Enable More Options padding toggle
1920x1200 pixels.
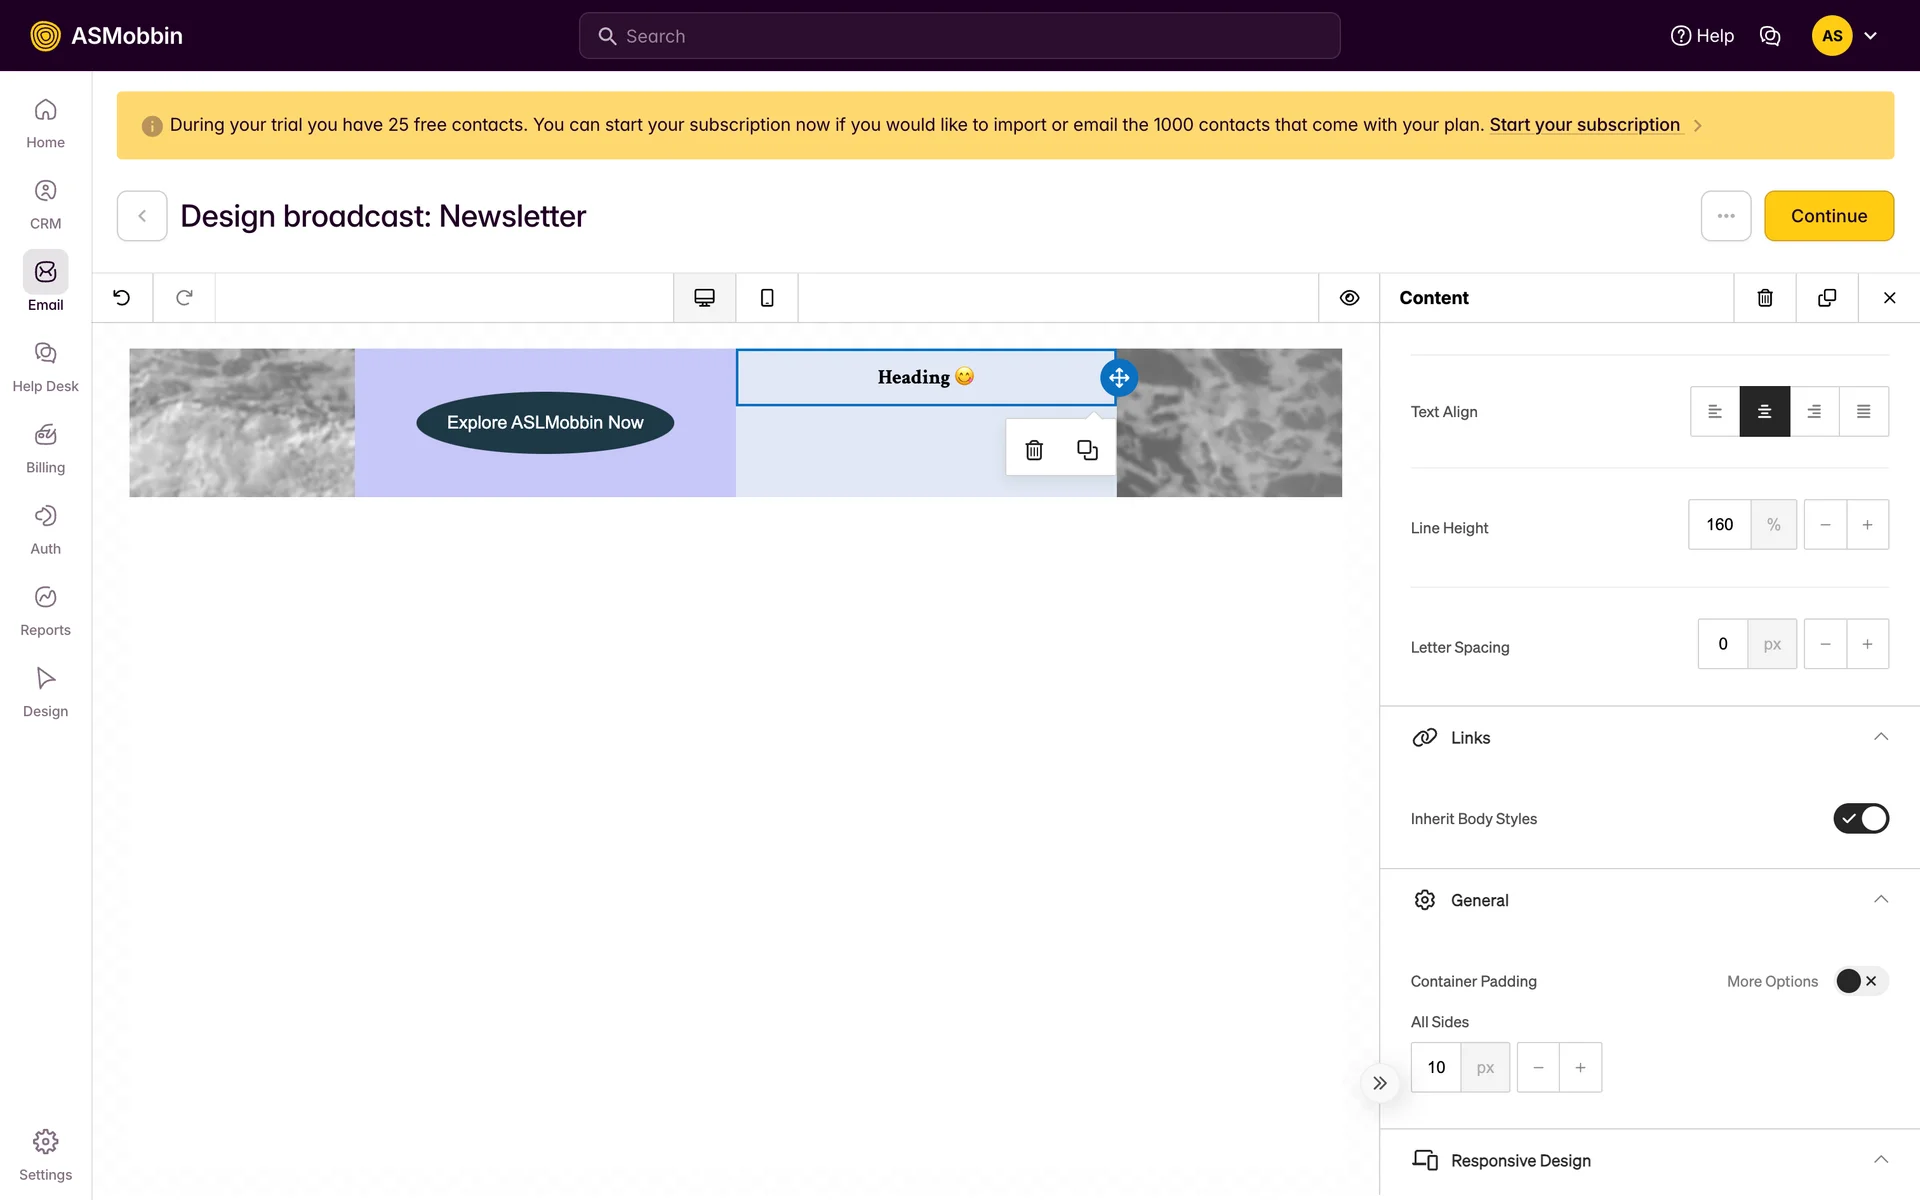(x=1861, y=981)
